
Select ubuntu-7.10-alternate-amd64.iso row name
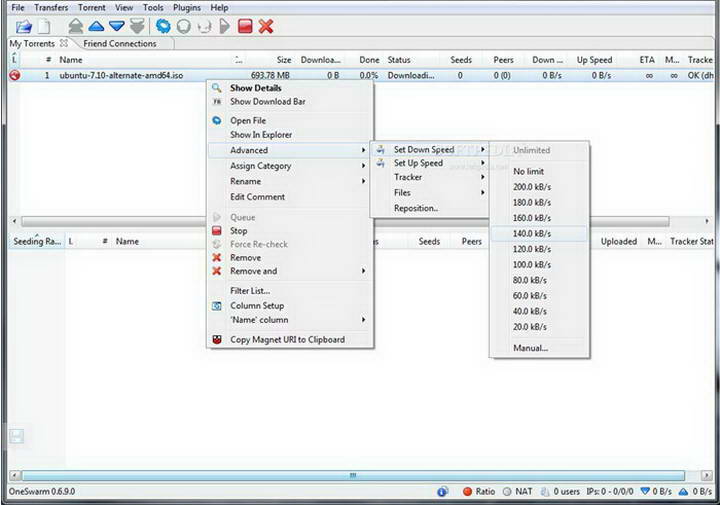pyautogui.click(x=121, y=75)
